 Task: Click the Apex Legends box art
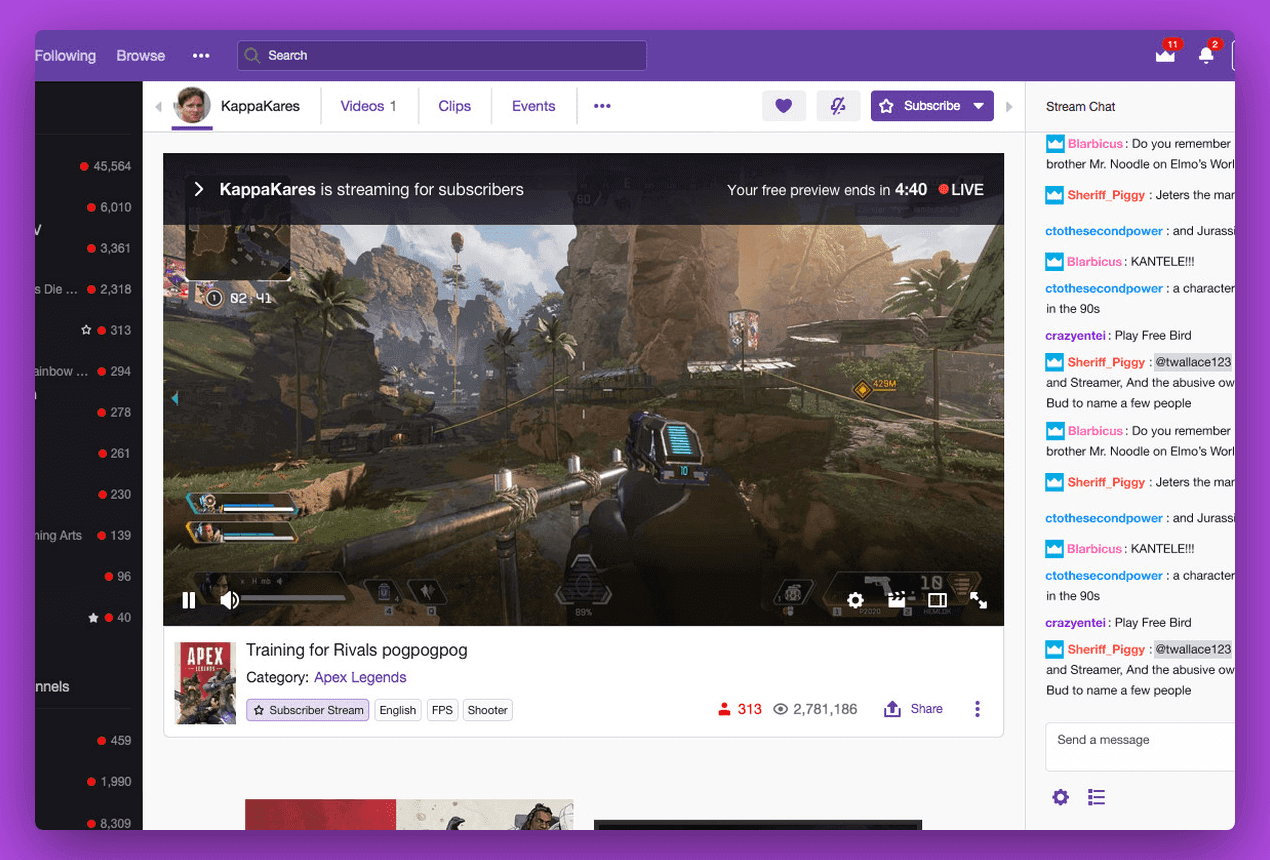[x=206, y=683]
